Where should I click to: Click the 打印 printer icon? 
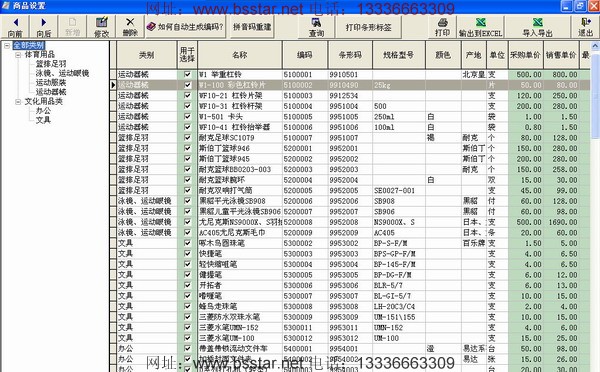(x=442, y=22)
